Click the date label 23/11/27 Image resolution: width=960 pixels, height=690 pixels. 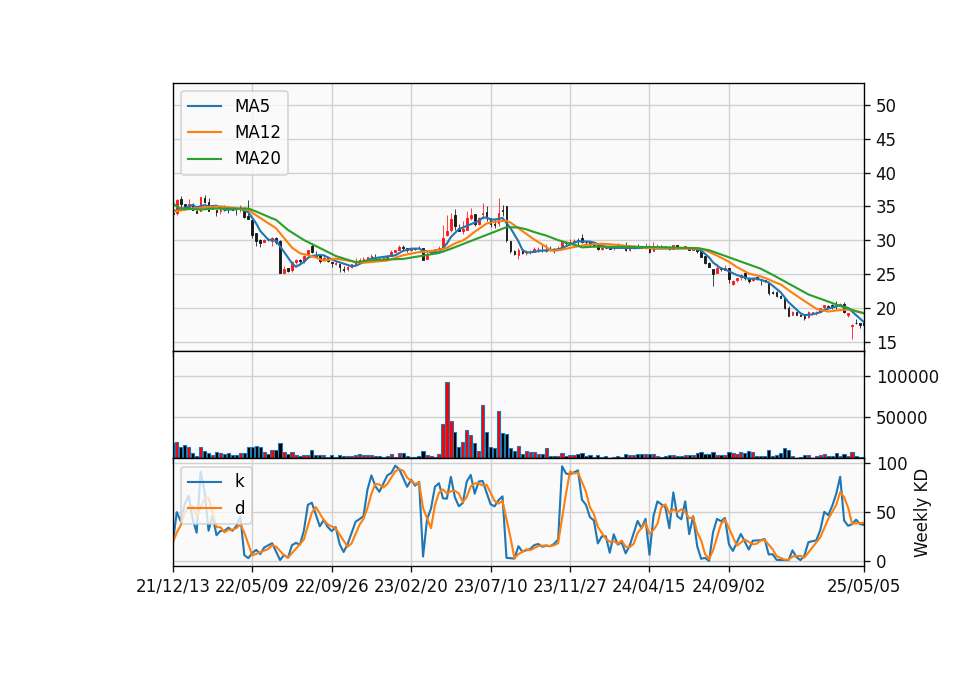click(x=570, y=586)
